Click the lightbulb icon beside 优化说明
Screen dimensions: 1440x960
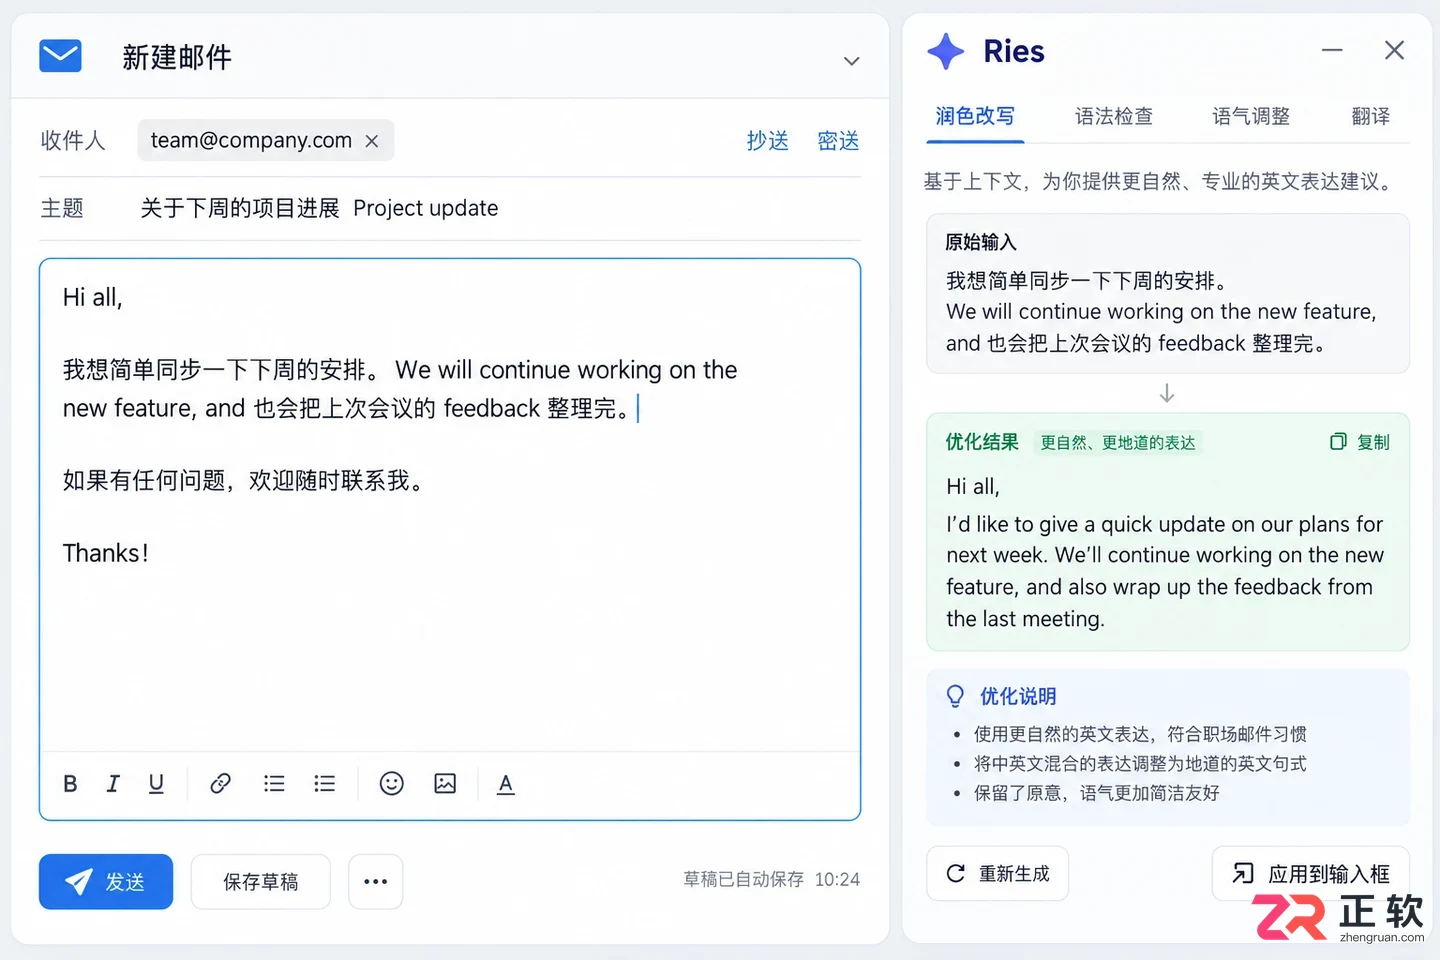click(x=955, y=696)
